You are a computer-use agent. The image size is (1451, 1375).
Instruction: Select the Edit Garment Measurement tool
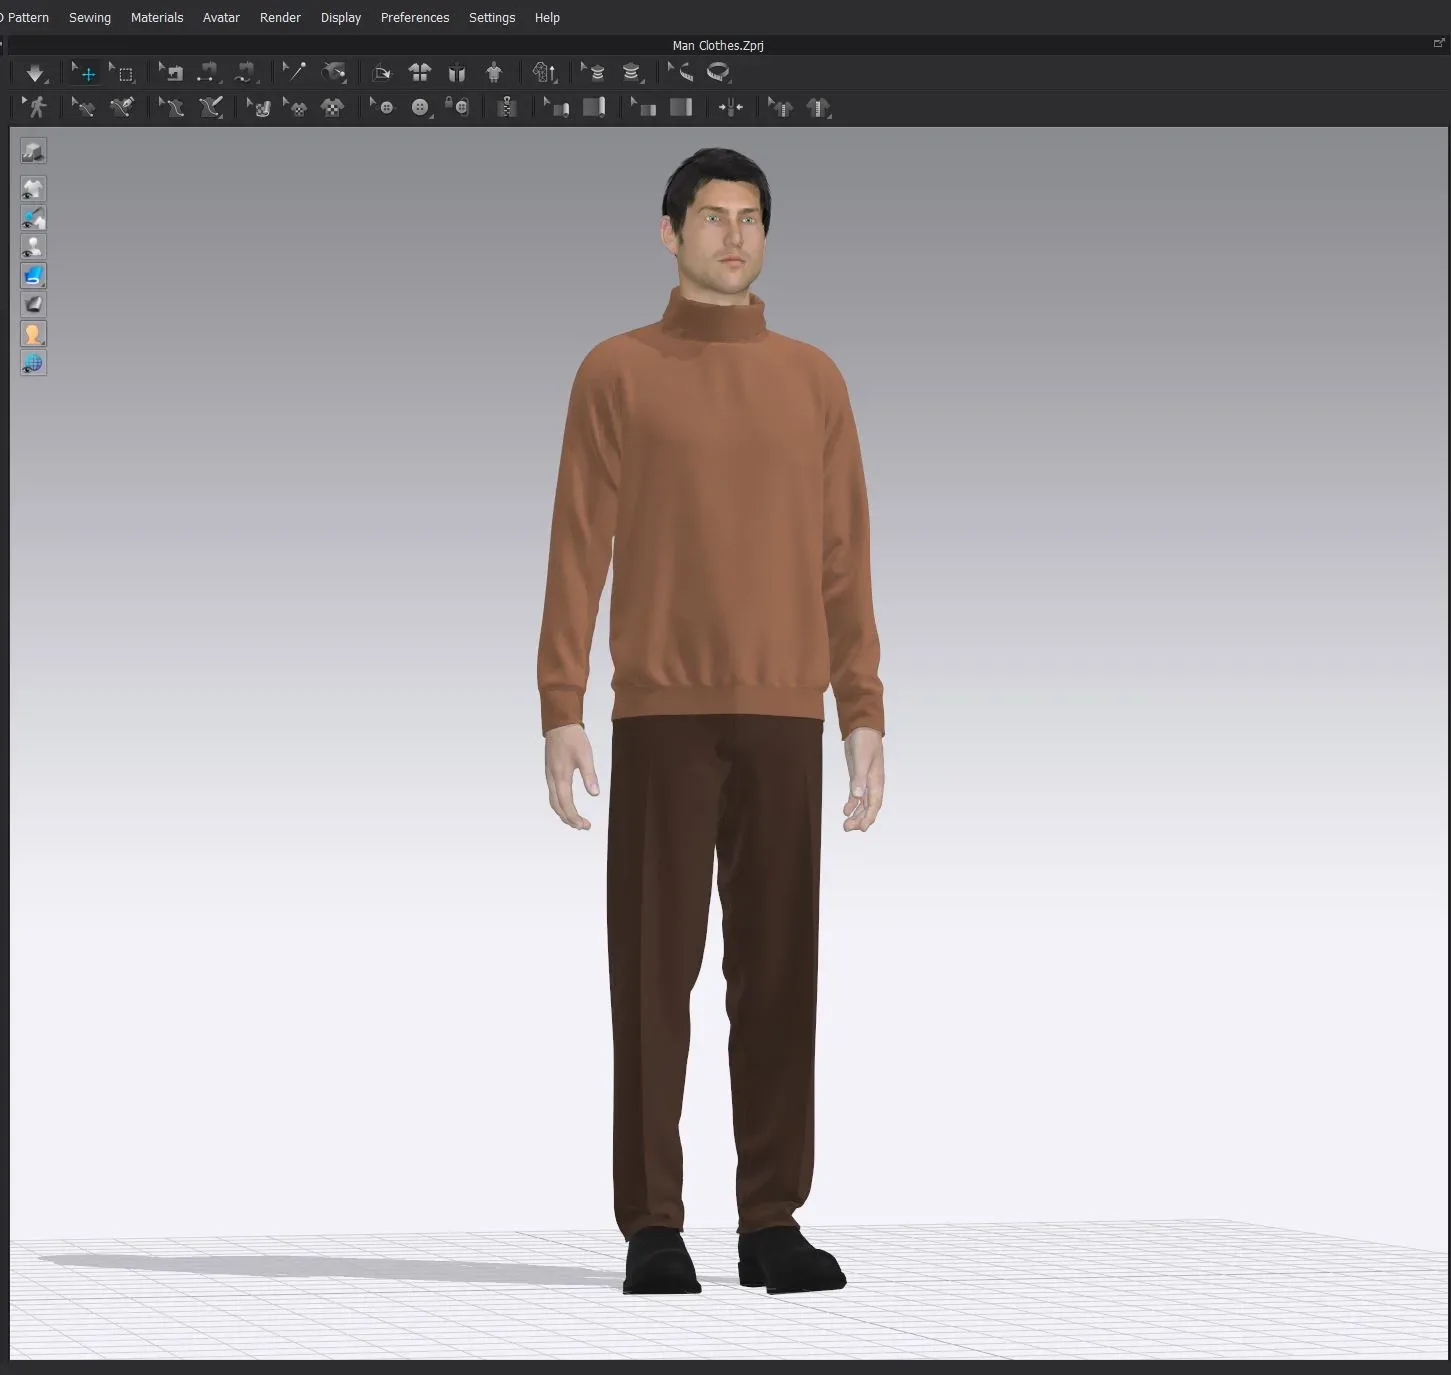(x=593, y=72)
